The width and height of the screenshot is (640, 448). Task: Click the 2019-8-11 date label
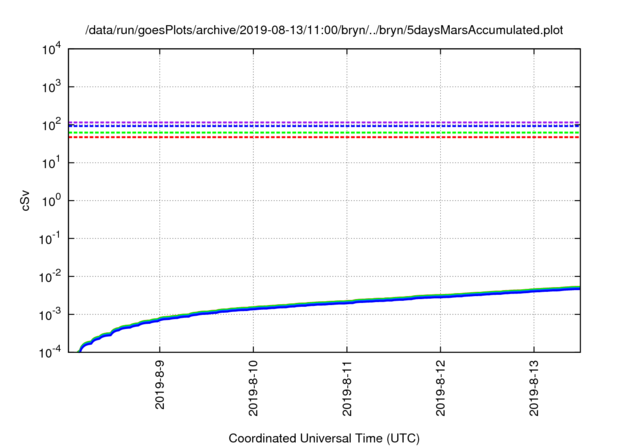[347, 388]
